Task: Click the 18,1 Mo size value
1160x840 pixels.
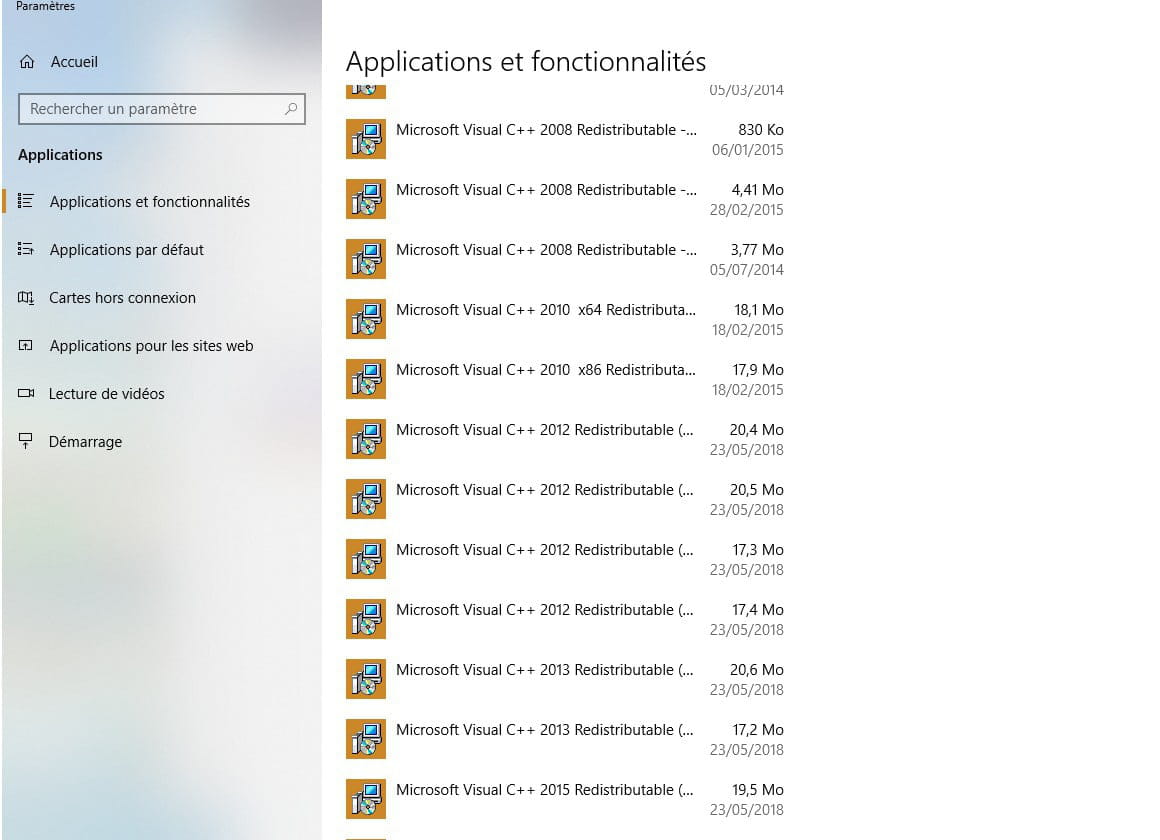Action: [759, 309]
